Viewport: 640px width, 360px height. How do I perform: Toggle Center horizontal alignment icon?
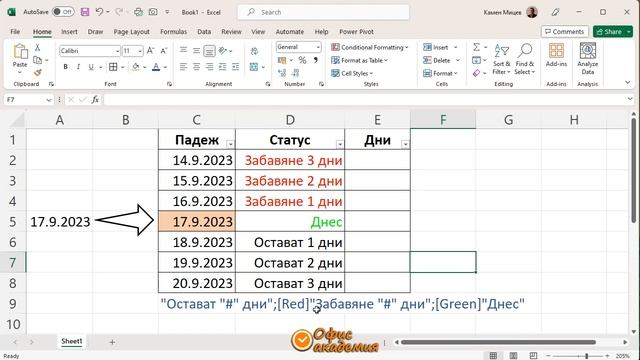coord(196,67)
